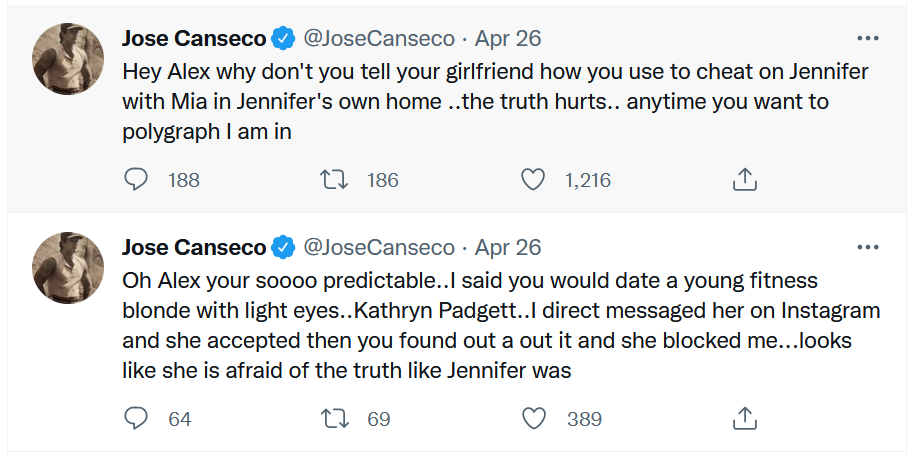Open Jose Canseco avatar on second tweet
This screenshot has width=907, height=455.
(x=68, y=268)
